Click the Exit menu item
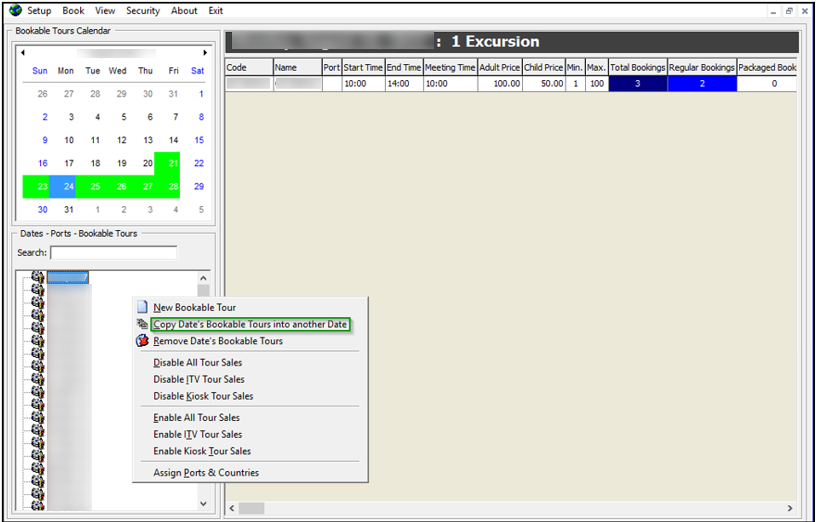The width and height of the screenshot is (816, 522). coord(215,11)
